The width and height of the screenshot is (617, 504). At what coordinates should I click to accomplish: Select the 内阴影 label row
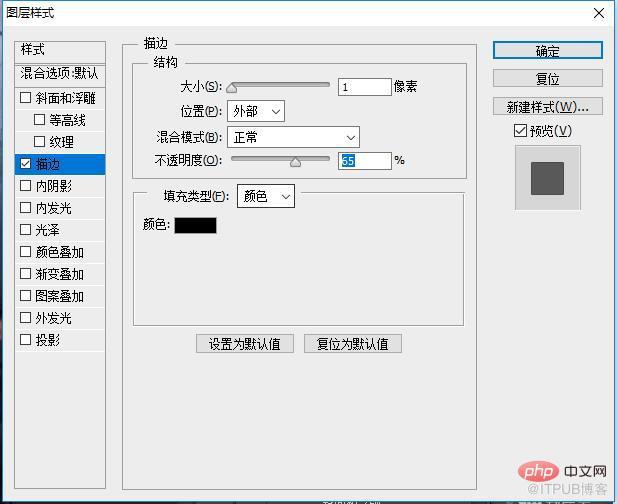pyautogui.click(x=54, y=186)
